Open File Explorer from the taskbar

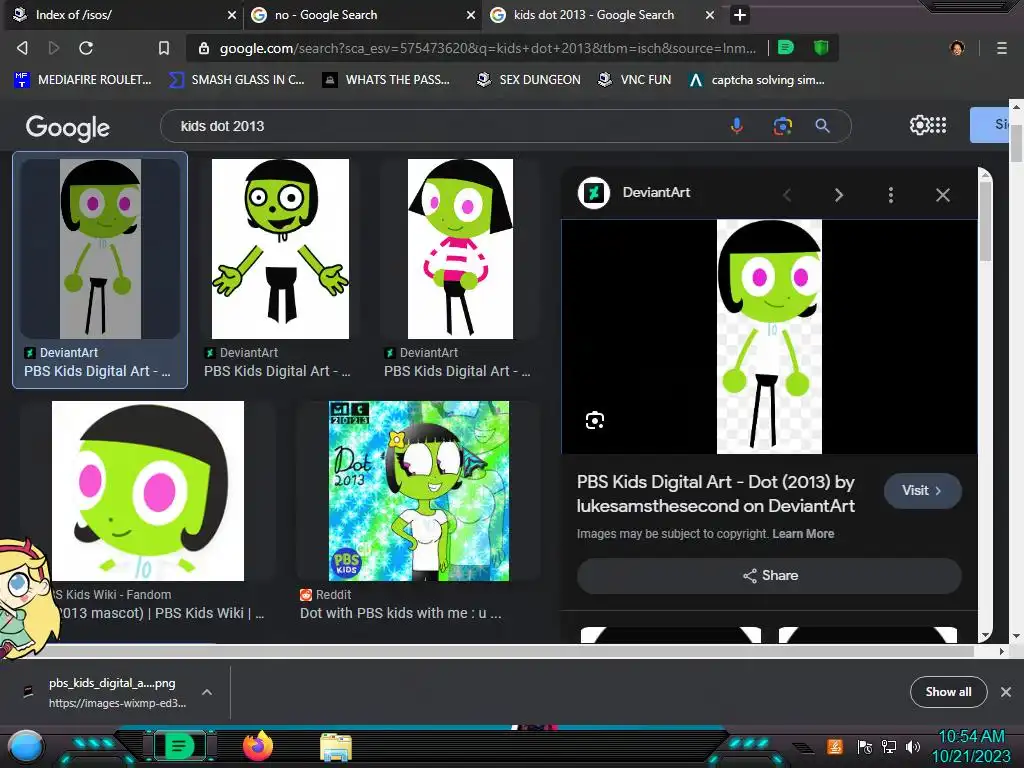click(x=336, y=747)
